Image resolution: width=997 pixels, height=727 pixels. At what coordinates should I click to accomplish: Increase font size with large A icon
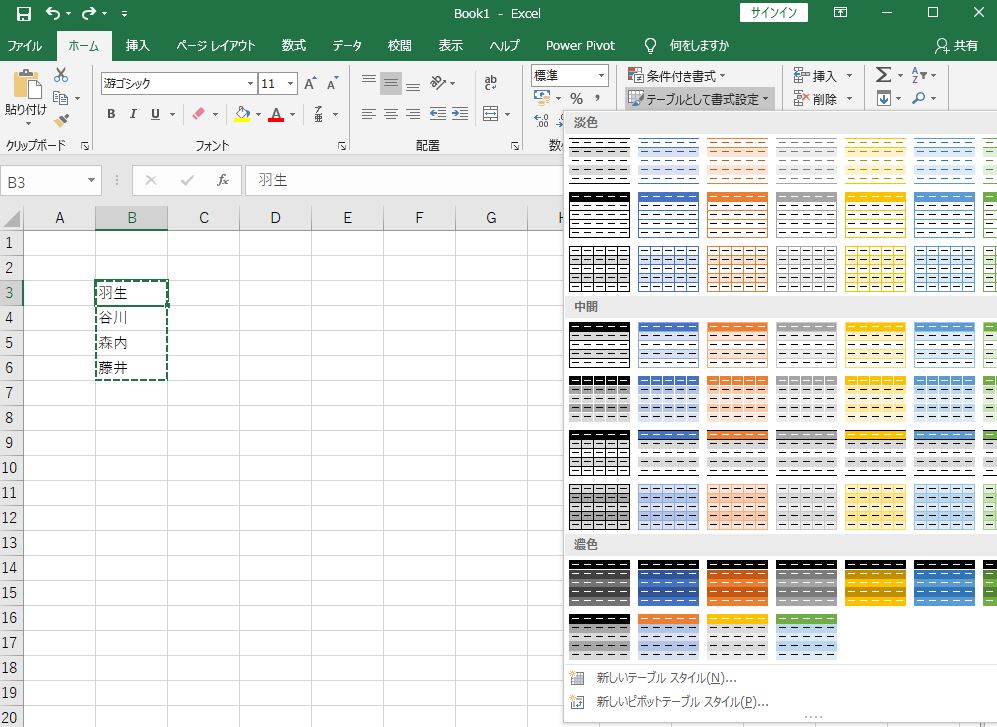(x=310, y=83)
